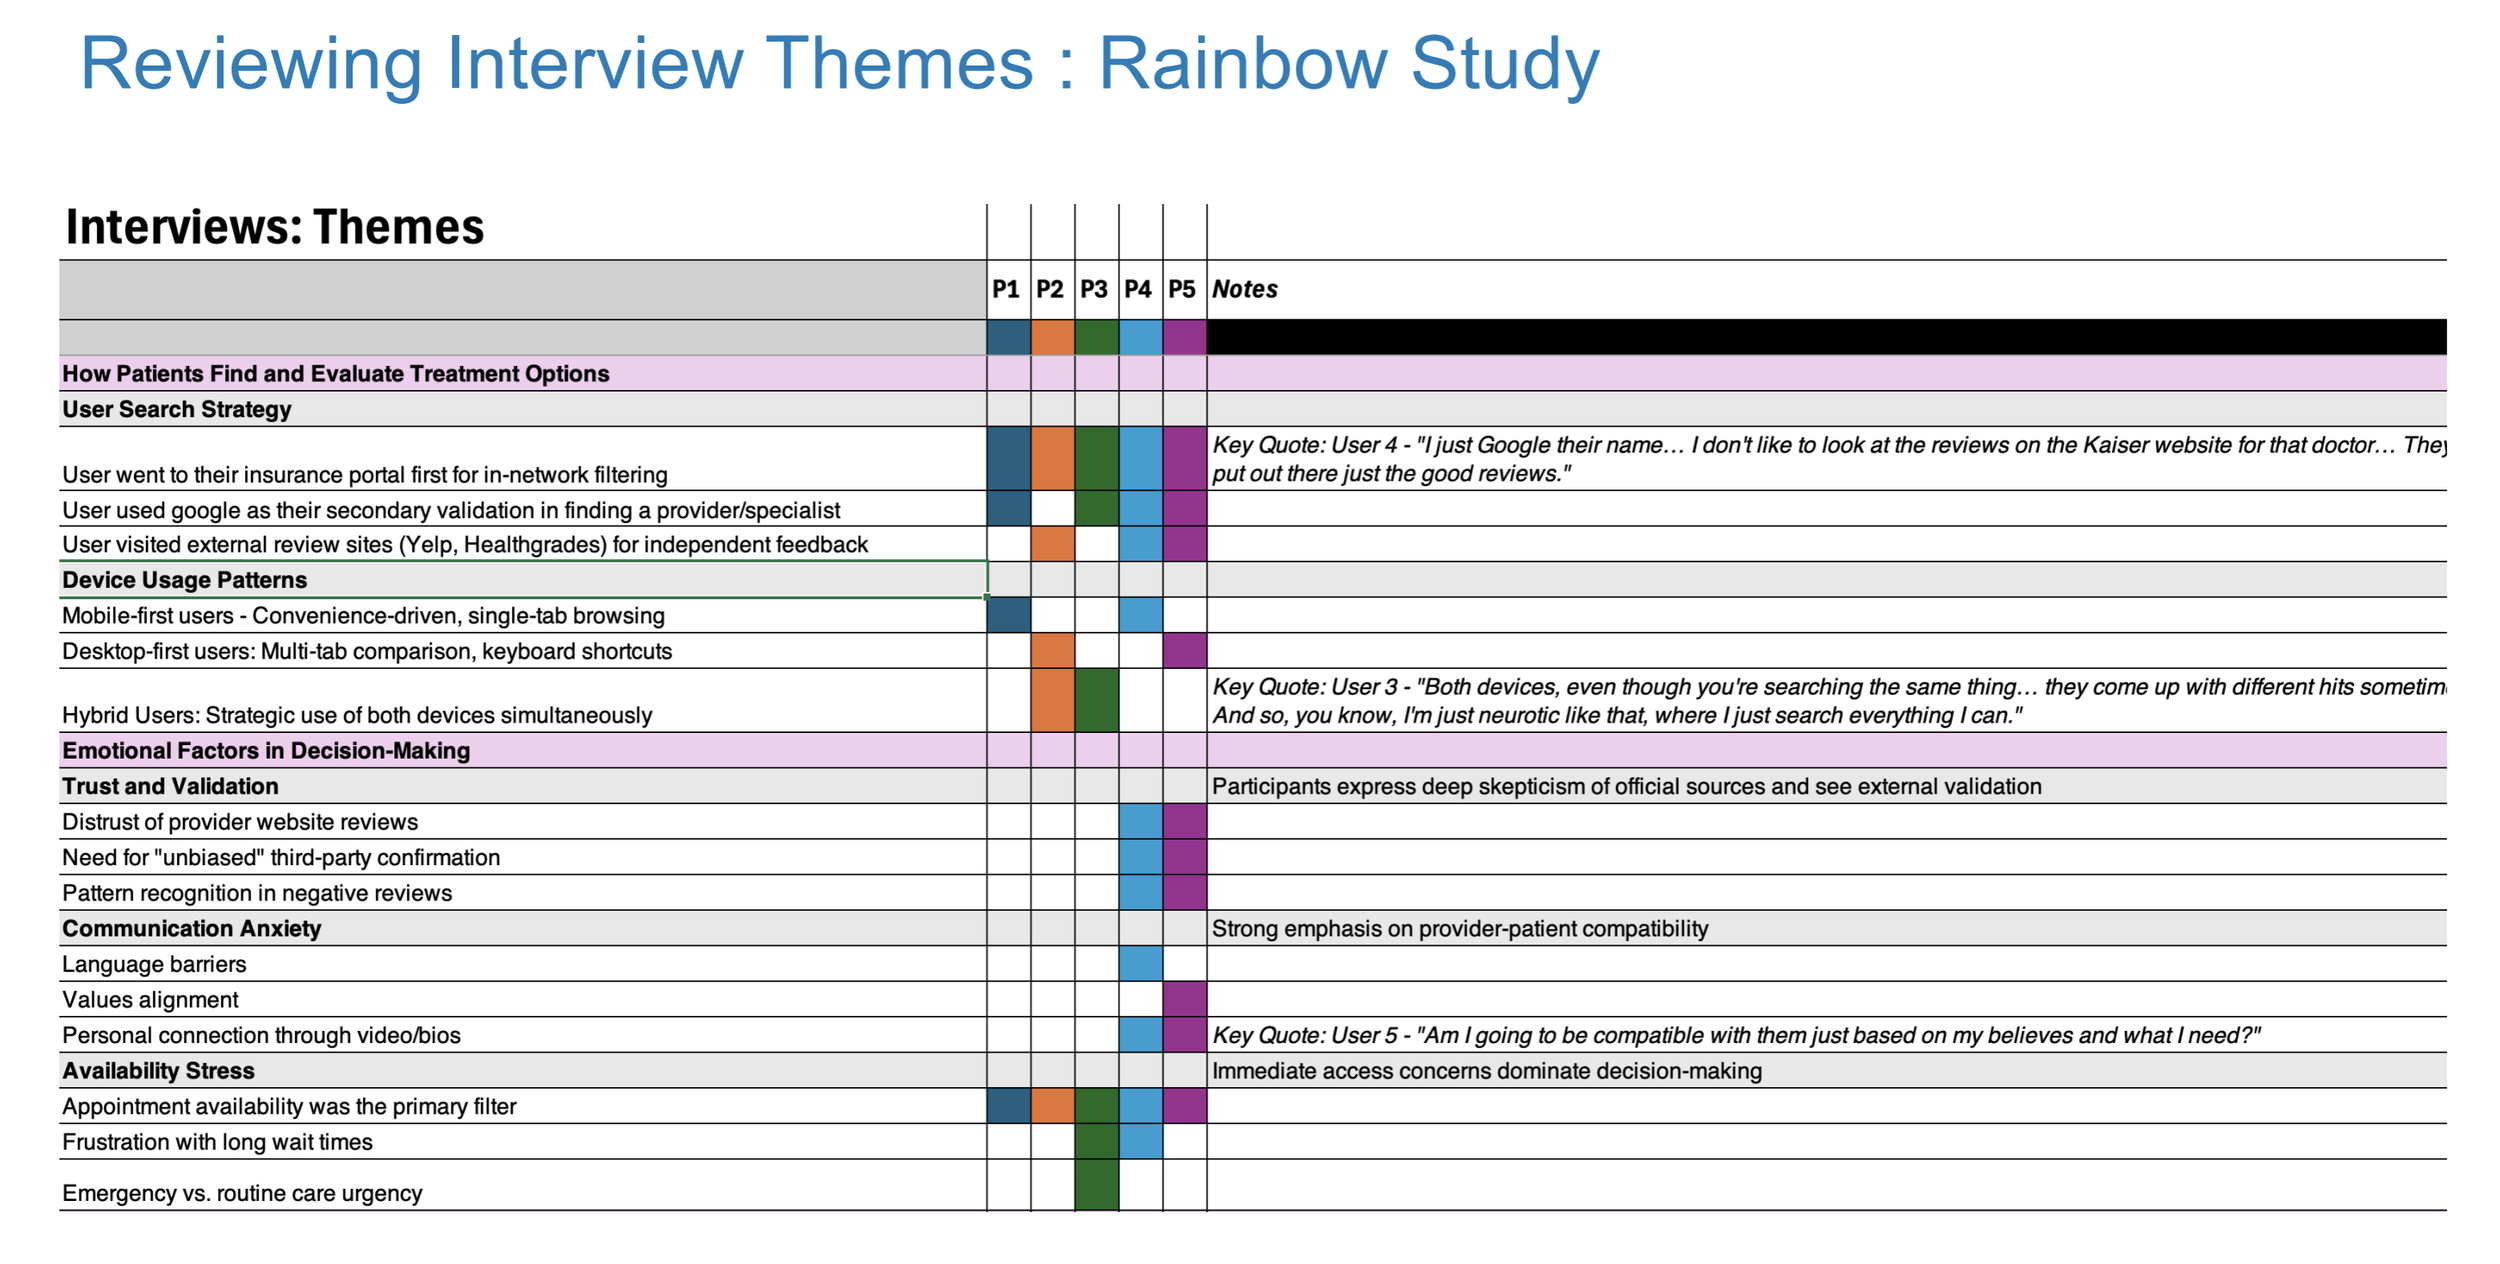Click the Reviewing Interview Themes slide title
Image resolution: width=2500 pixels, height=1264 pixels.
(x=838, y=64)
